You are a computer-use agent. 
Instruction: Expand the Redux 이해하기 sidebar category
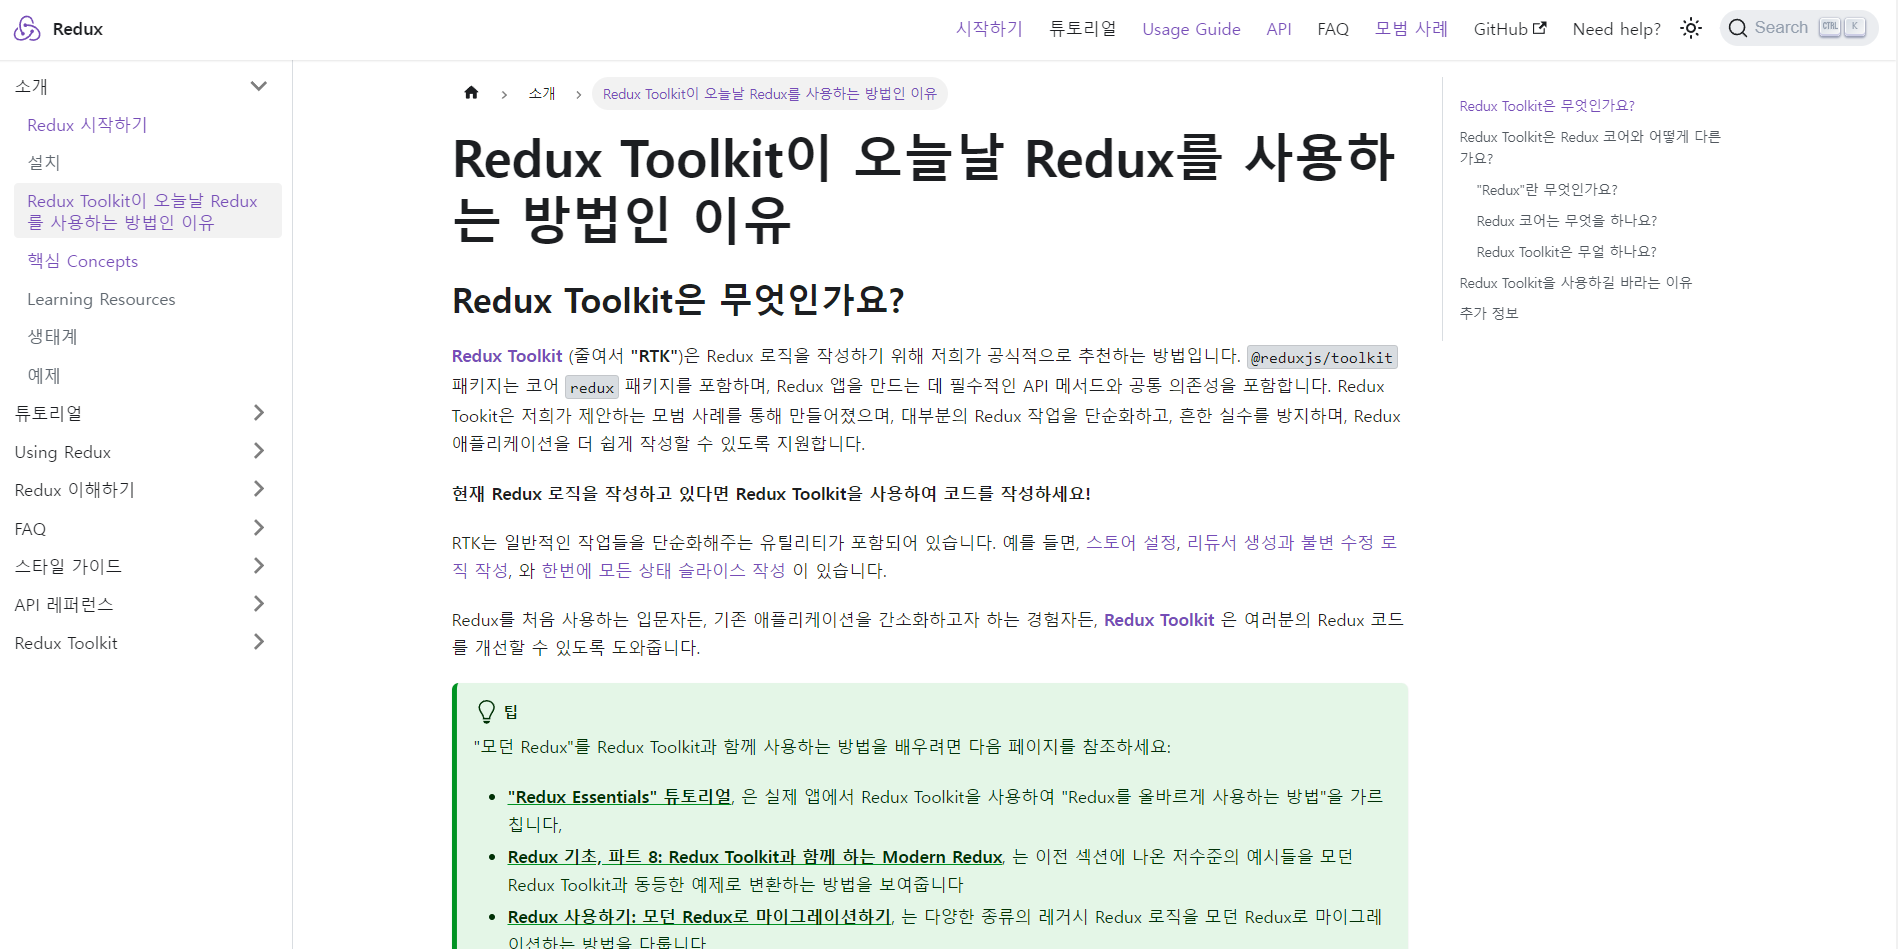pos(258,489)
